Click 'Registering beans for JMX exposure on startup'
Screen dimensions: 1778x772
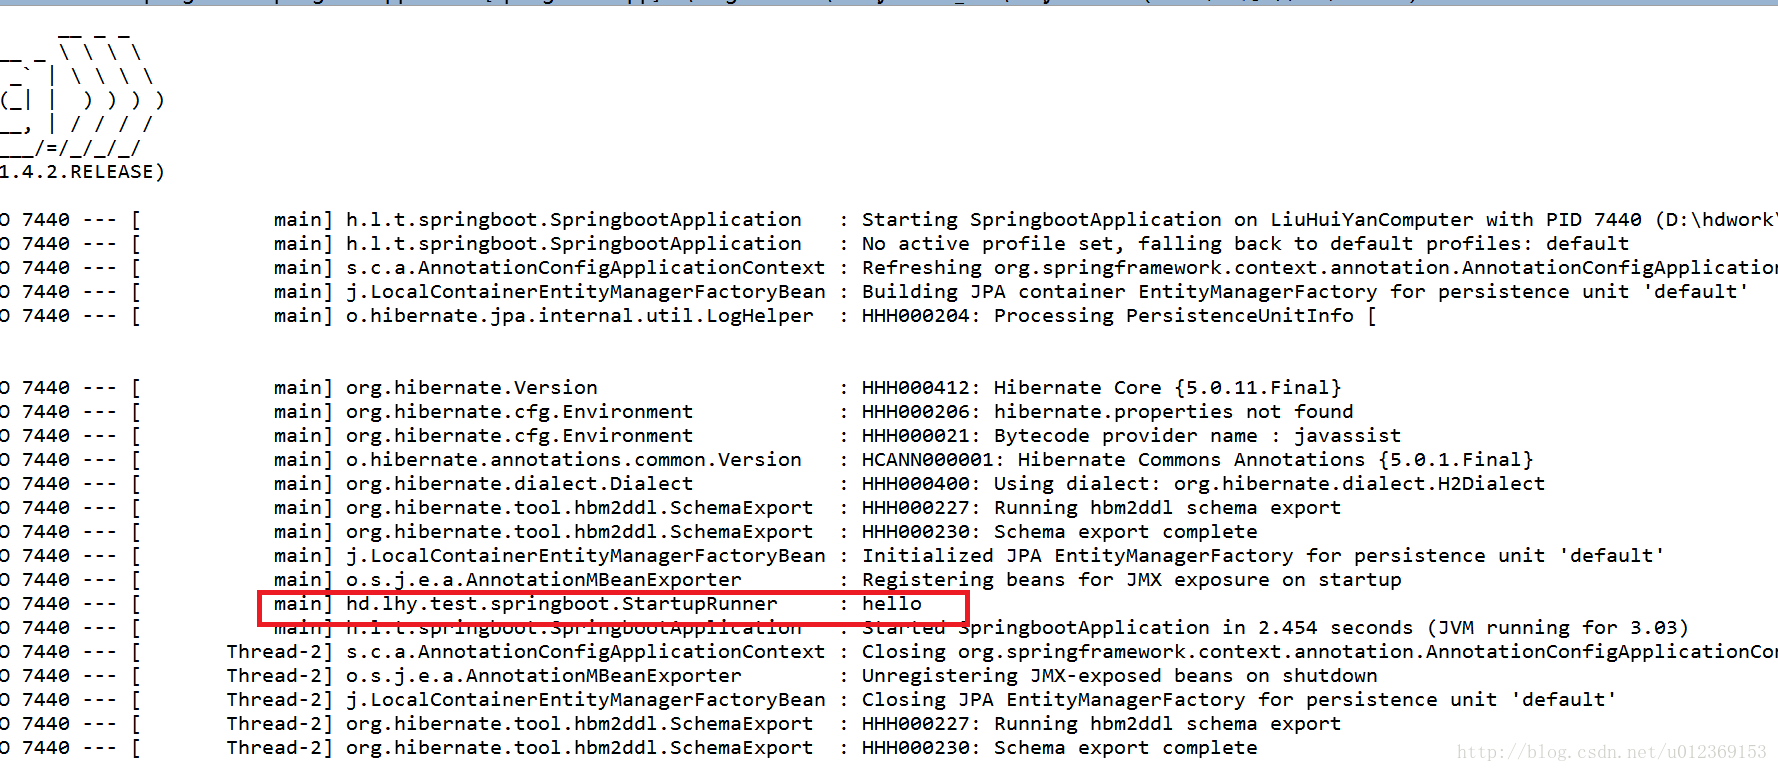click(1131, 580)
